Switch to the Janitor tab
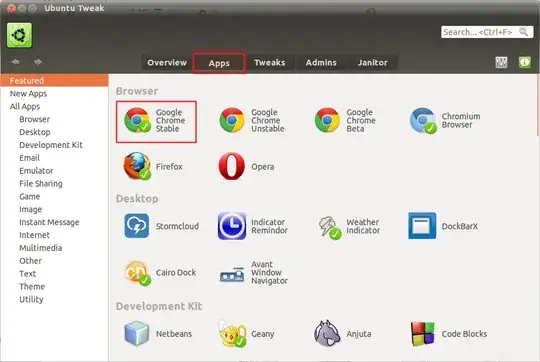Viewport: 540px width, 362px height. point(372,63)
